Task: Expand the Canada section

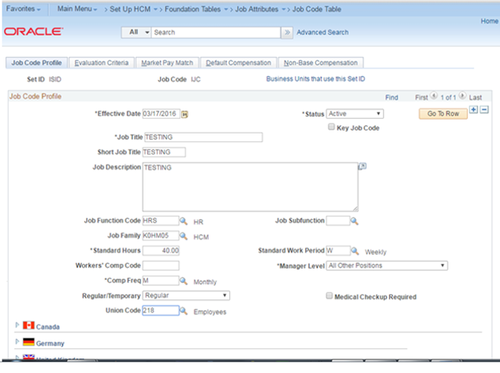Action: pyautogui.click(x=17, y=325)
